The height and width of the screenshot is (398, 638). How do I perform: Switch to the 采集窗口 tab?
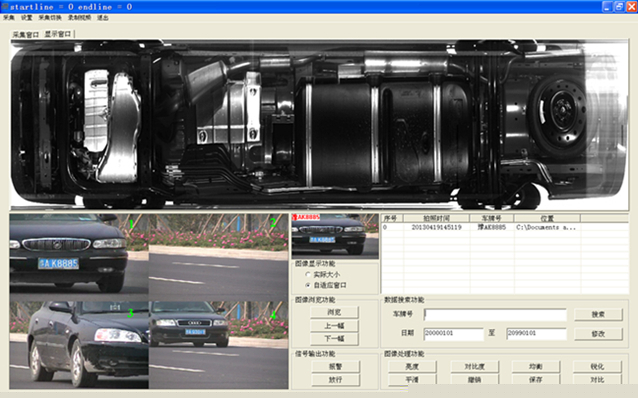26,35
